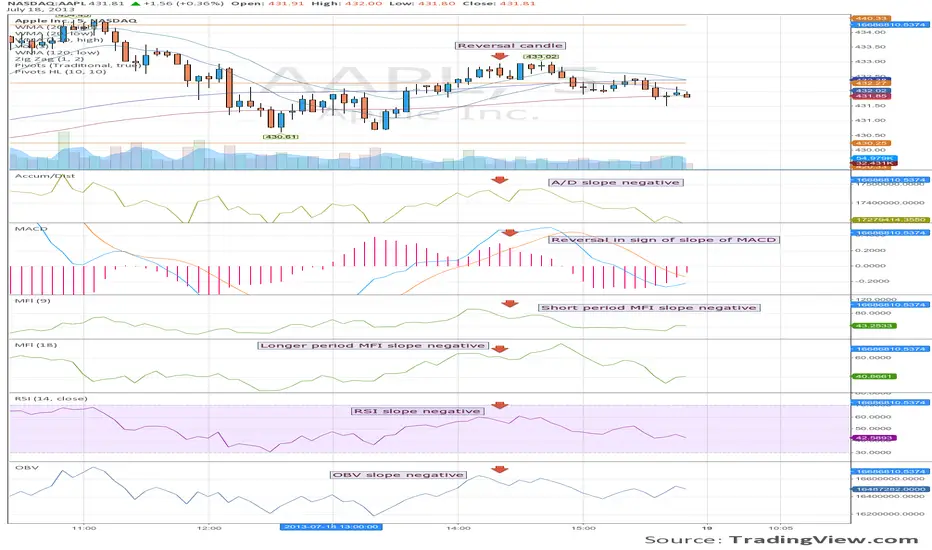Click the OBV slope negative annotation
Screen dimensions: 932x550
pos(398,474)
